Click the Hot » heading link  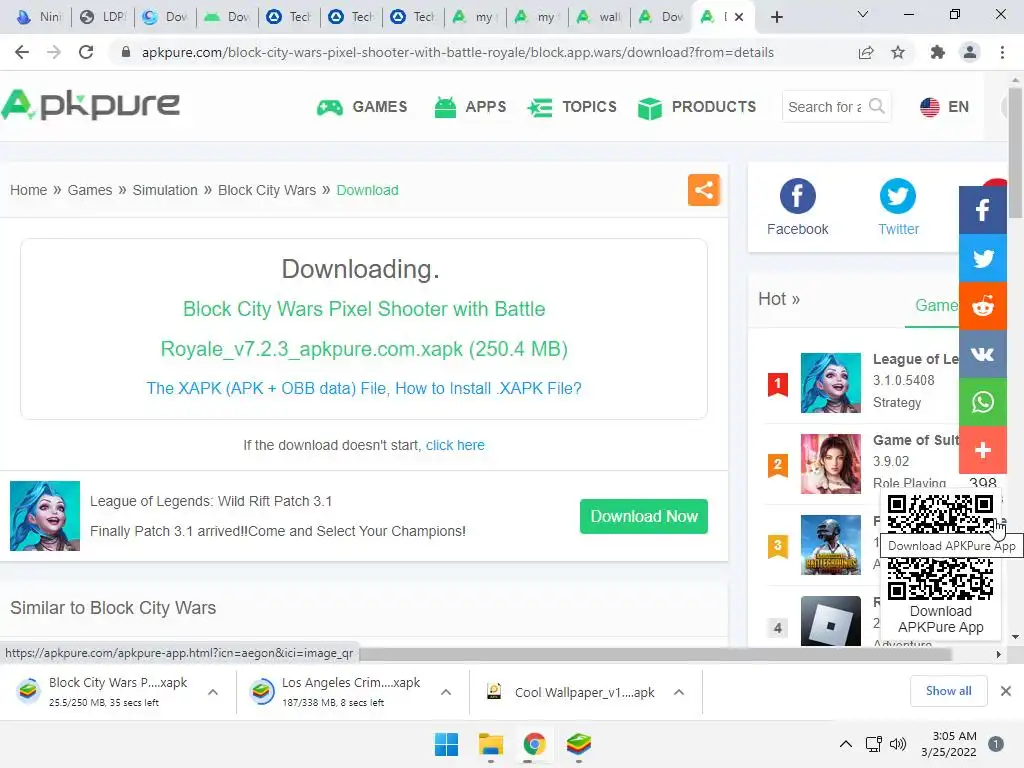point(778,299)
